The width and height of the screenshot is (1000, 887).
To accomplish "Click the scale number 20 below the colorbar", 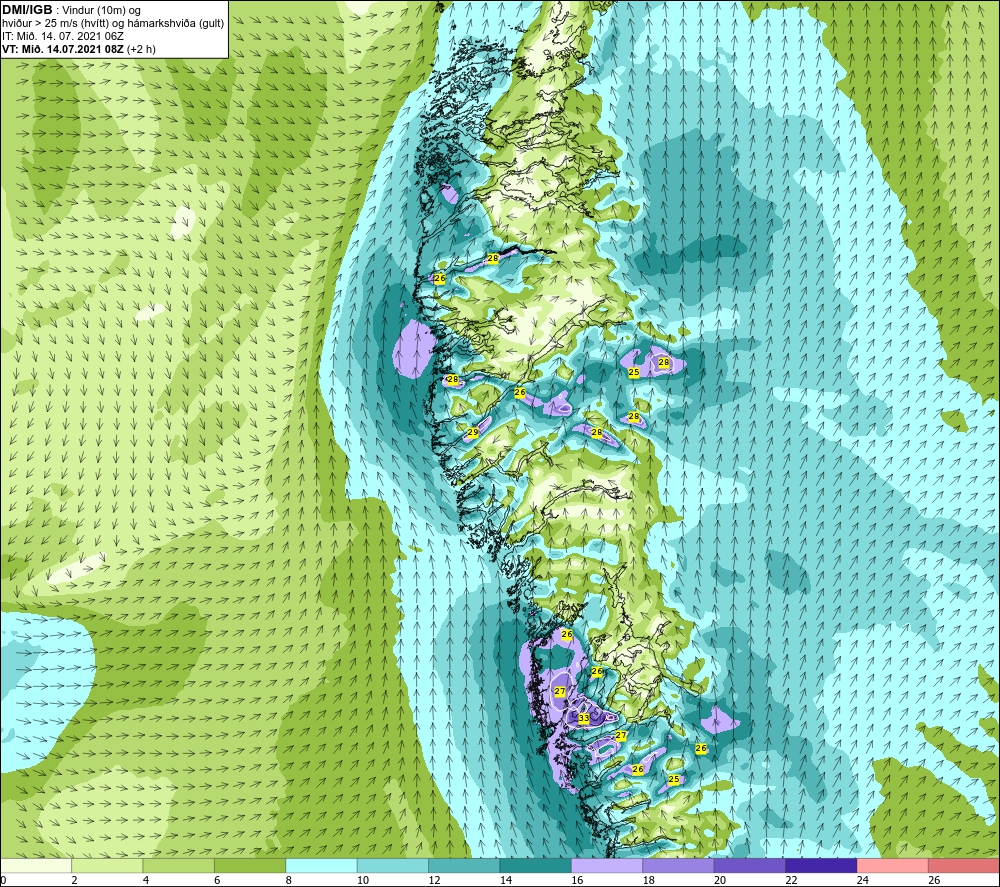I will (720, 881).
